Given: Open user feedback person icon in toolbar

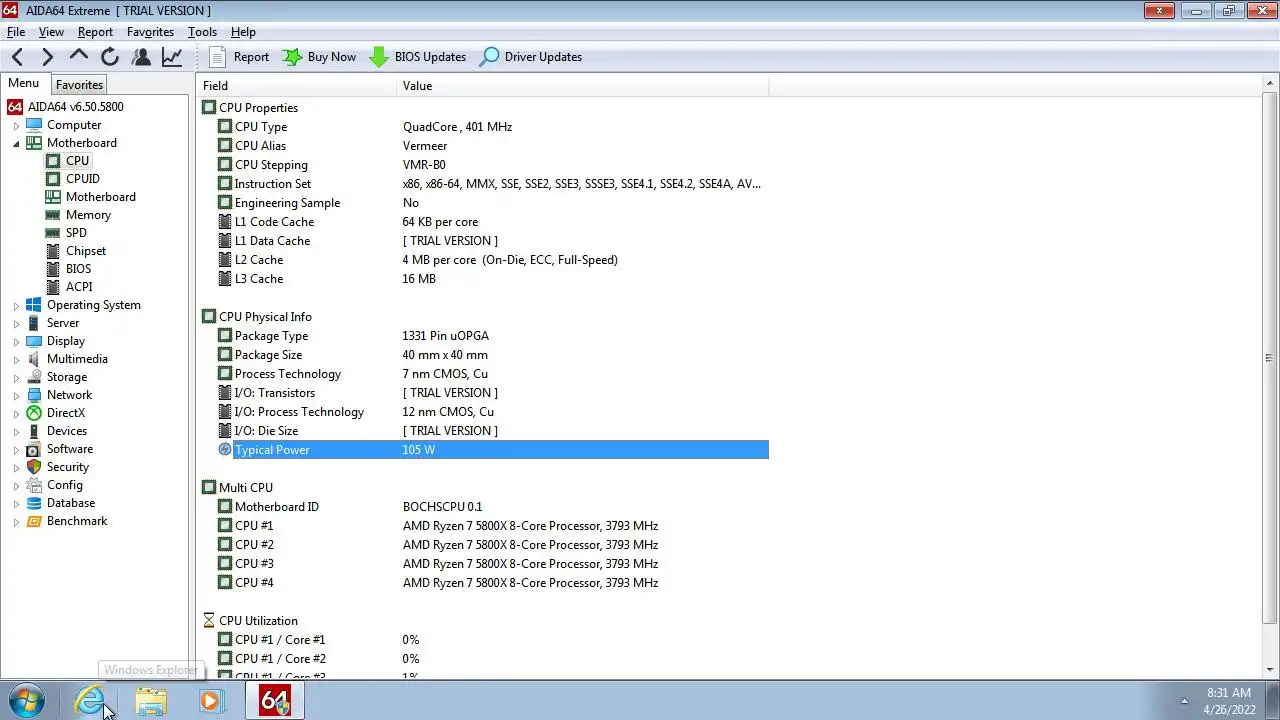Looking at the screenshot, I should [x=141, y=57].
